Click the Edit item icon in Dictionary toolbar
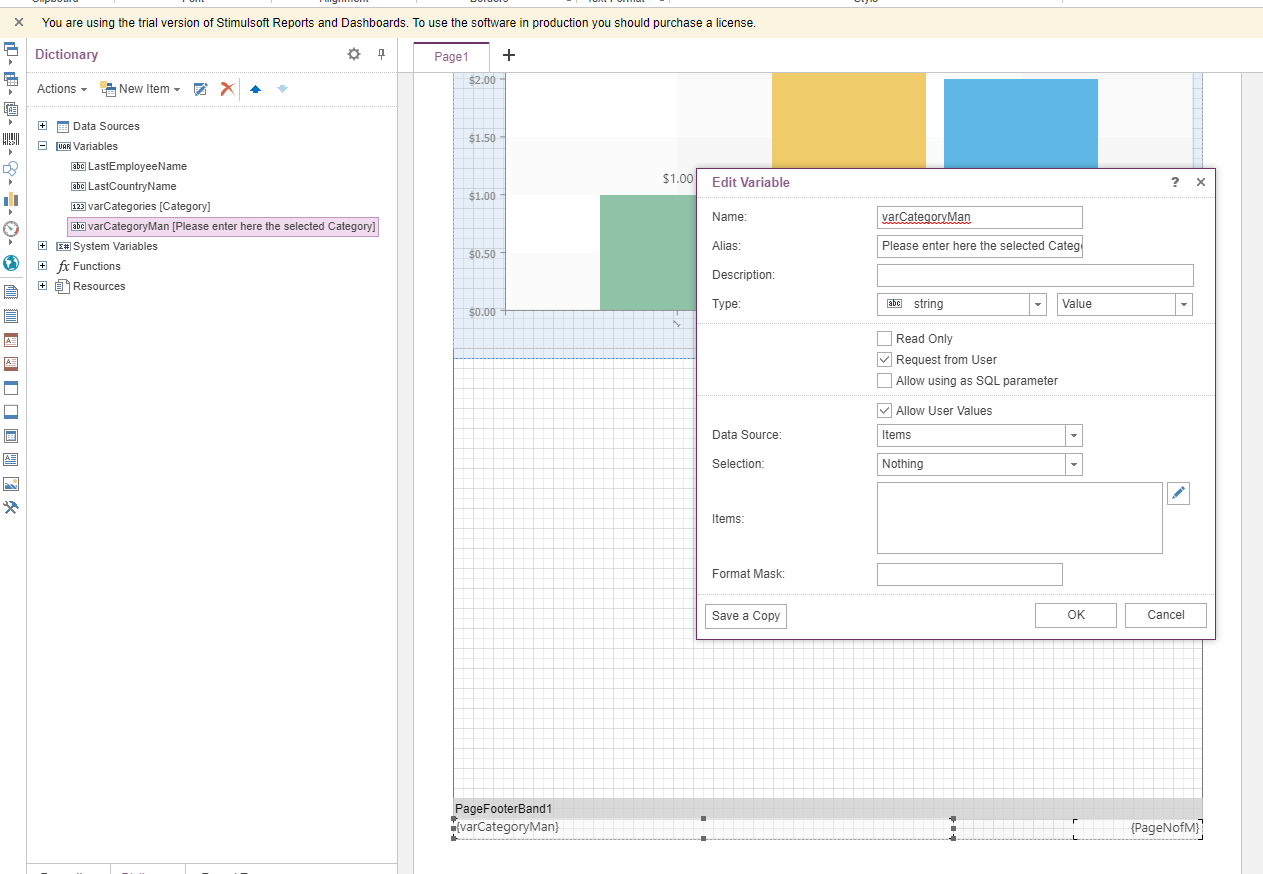Viewport: 1263px width, 874px height. point(200,89)
